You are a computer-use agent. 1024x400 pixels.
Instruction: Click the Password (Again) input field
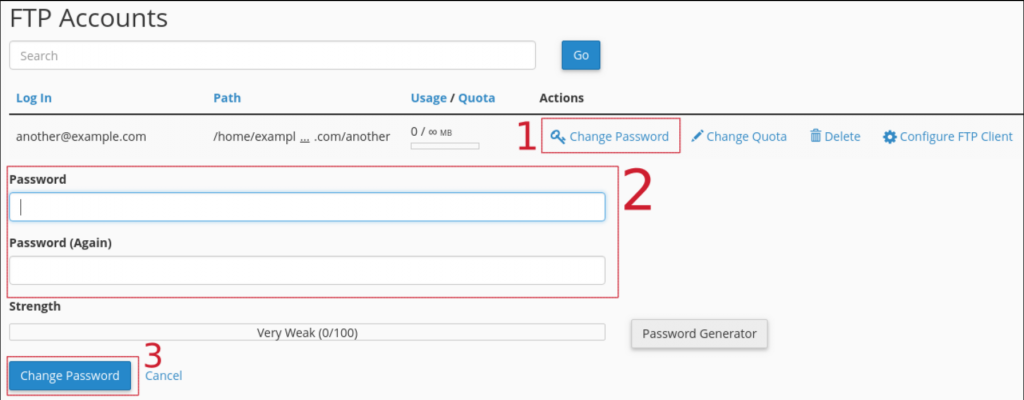307,270
